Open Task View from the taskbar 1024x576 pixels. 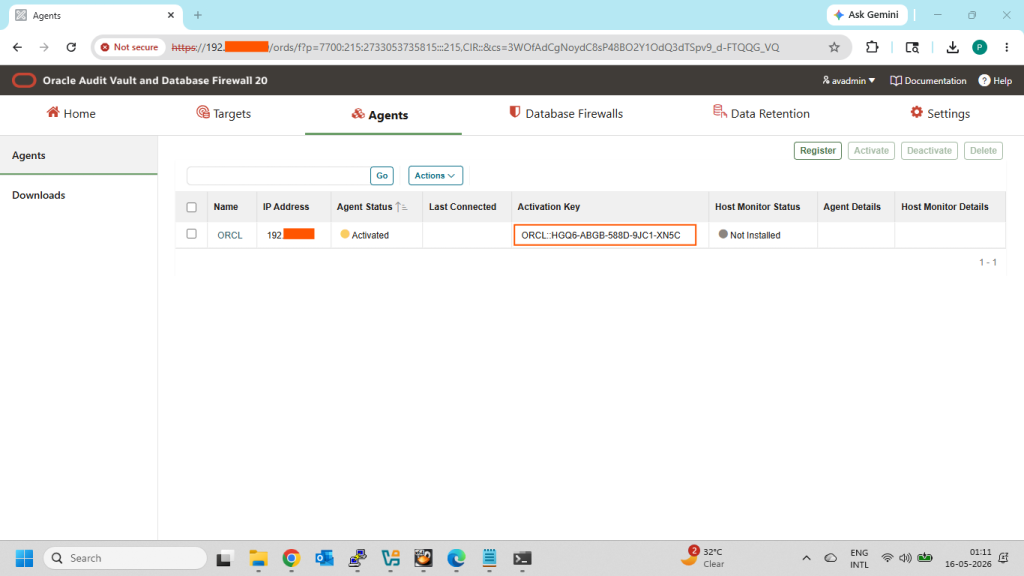click(x=224, y=558)
